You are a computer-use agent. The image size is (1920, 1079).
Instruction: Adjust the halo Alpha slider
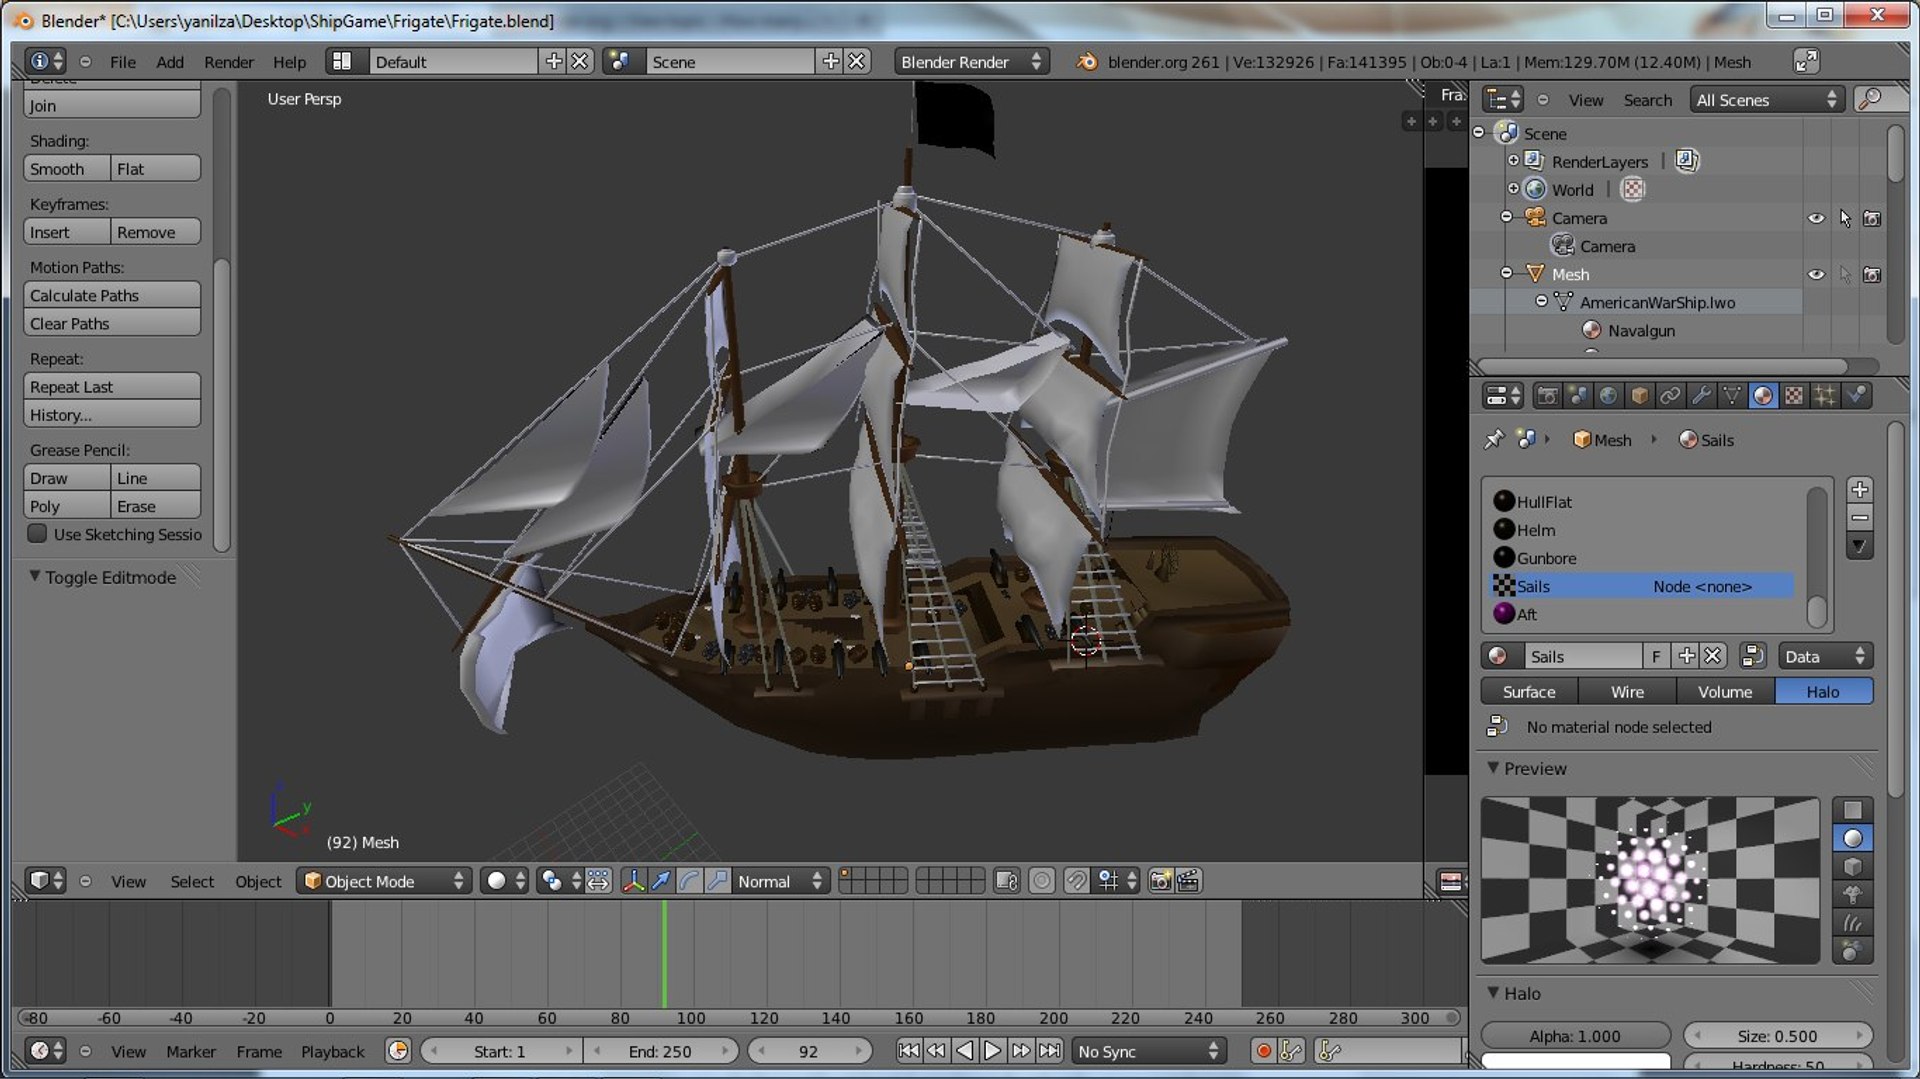point(1575,1035)
